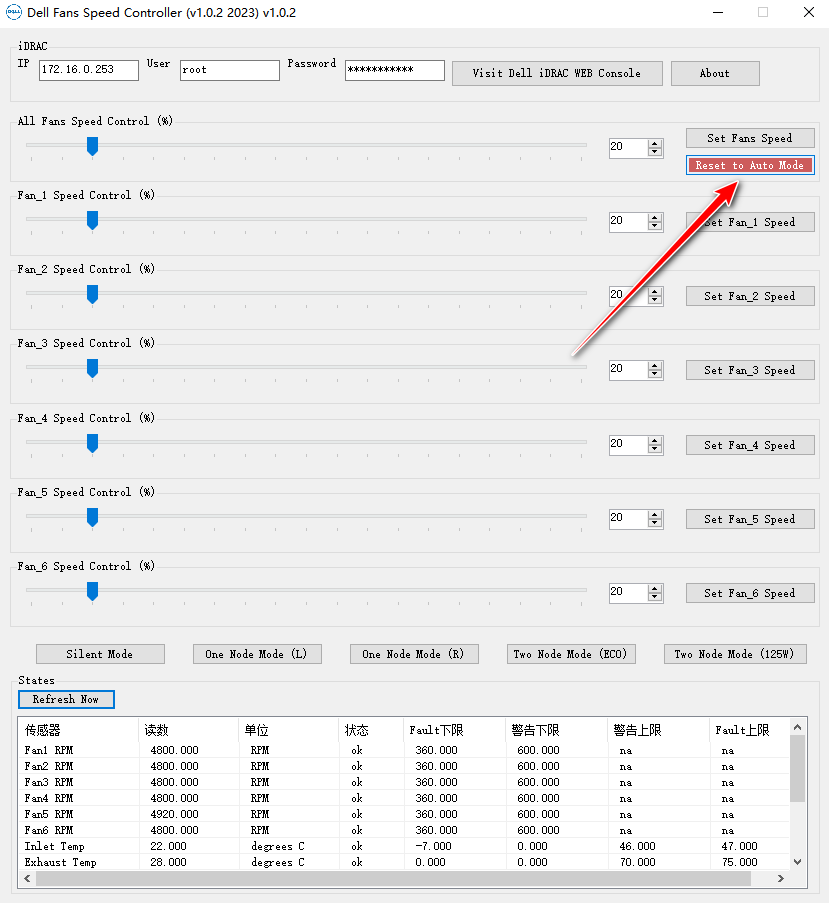
Task: Select Two Node Mode (ECO)
Action: (x=571, y=654)
